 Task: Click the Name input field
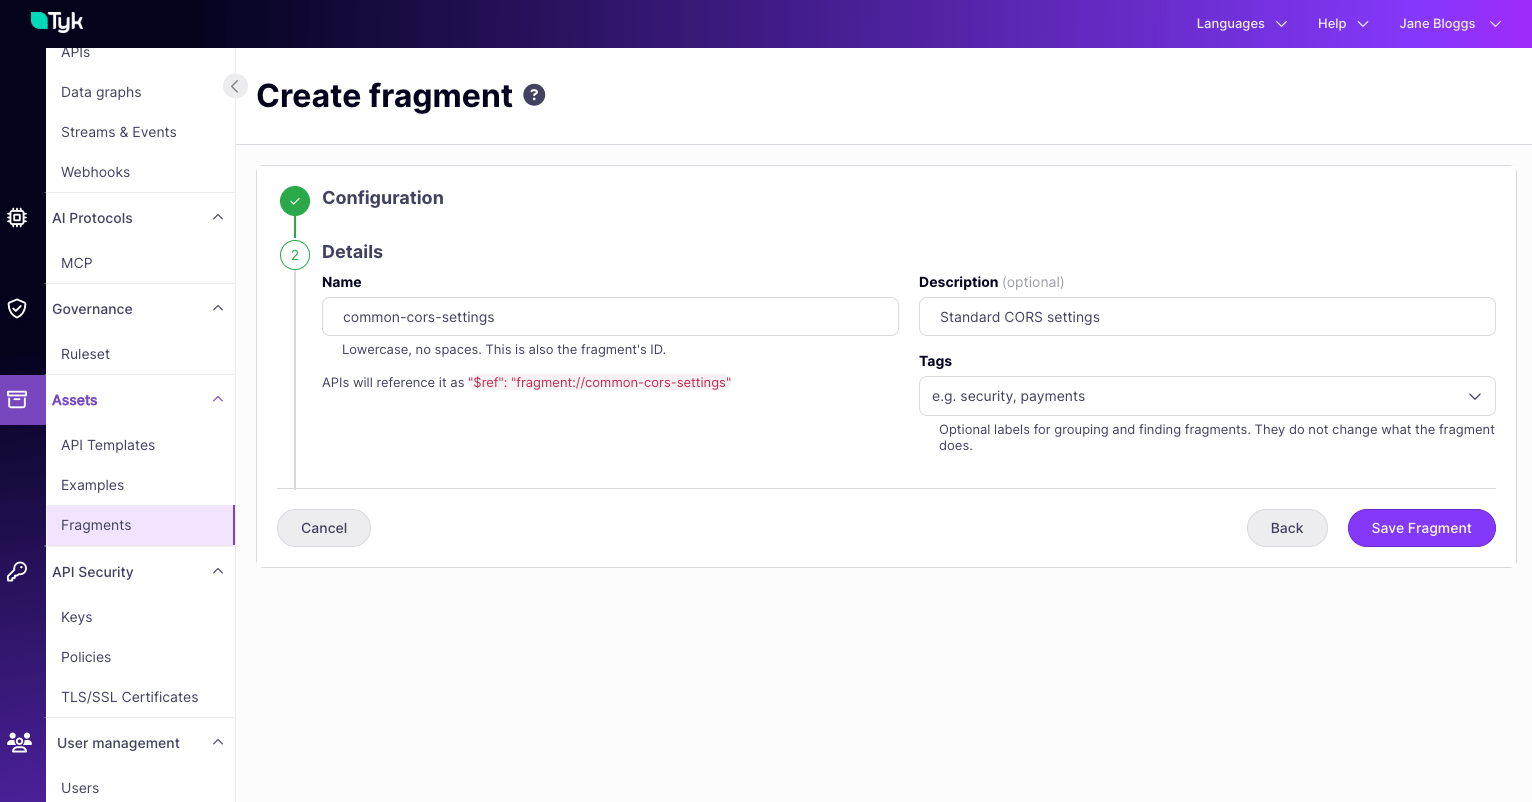(x=610, y=317)
